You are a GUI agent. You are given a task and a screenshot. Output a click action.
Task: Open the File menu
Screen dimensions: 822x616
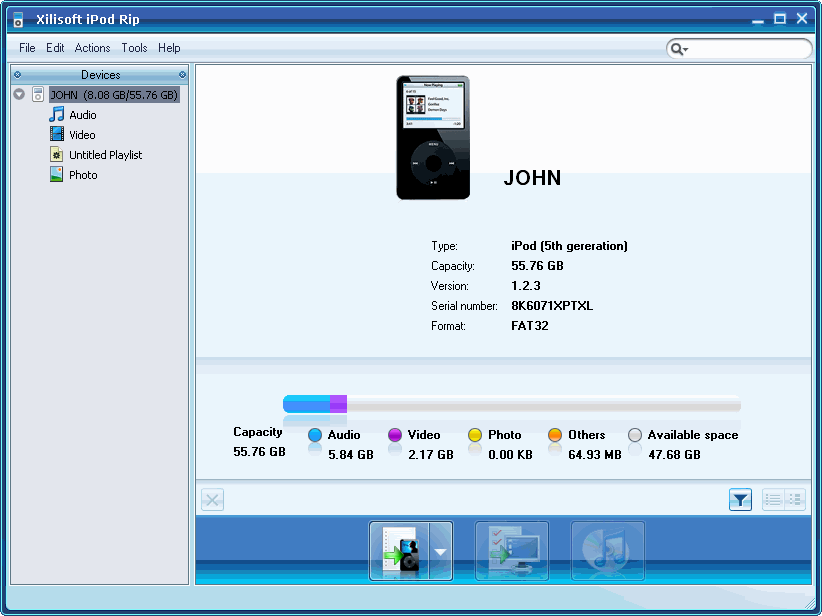pos(27,48)
